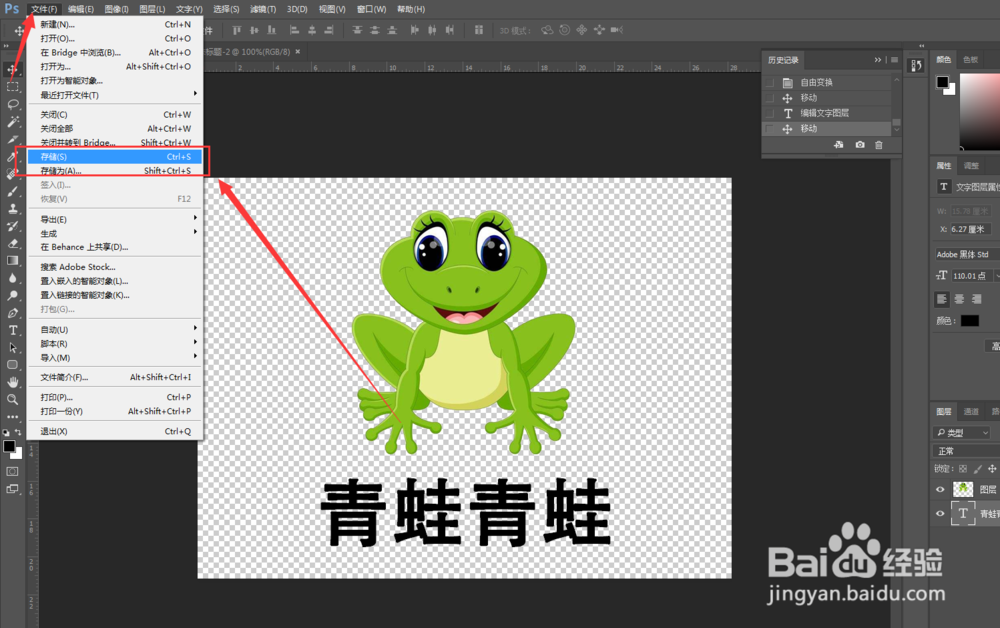The image size is (1000, 628).
Task: Click the trash icon in the History panel
Action: pos(879,144)
